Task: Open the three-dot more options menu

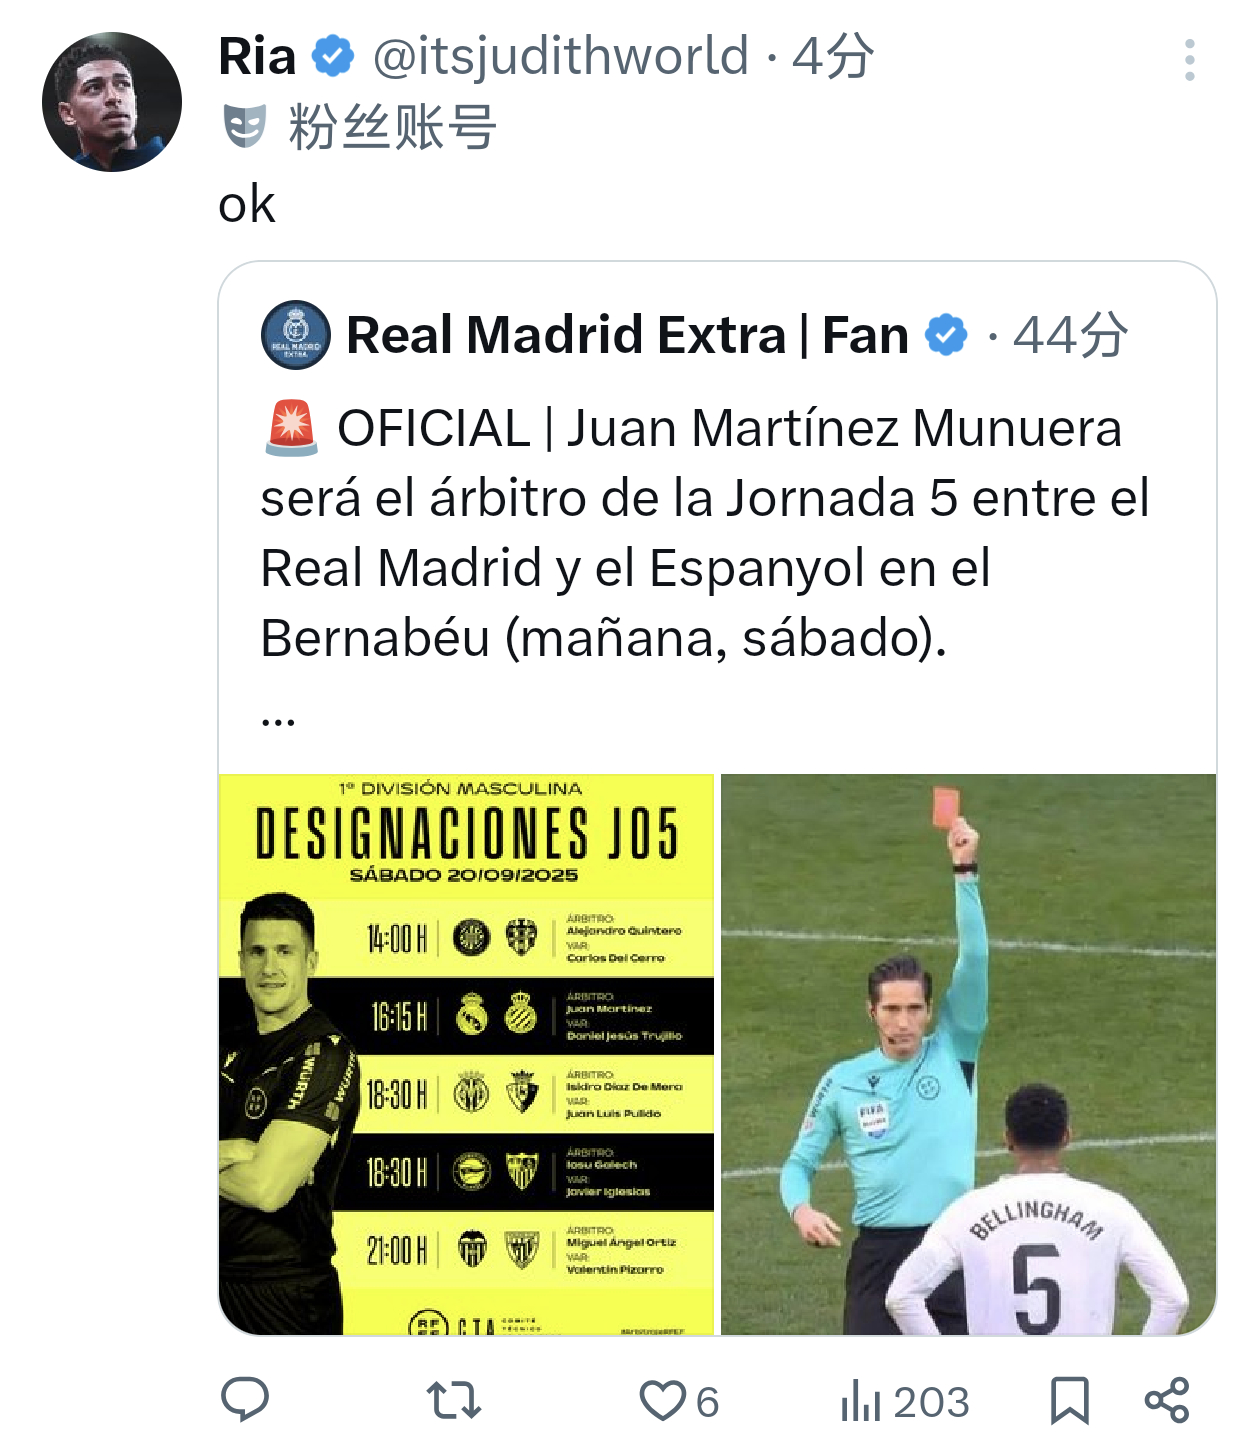Action: pyautogui.click(x=1189, y=60)
